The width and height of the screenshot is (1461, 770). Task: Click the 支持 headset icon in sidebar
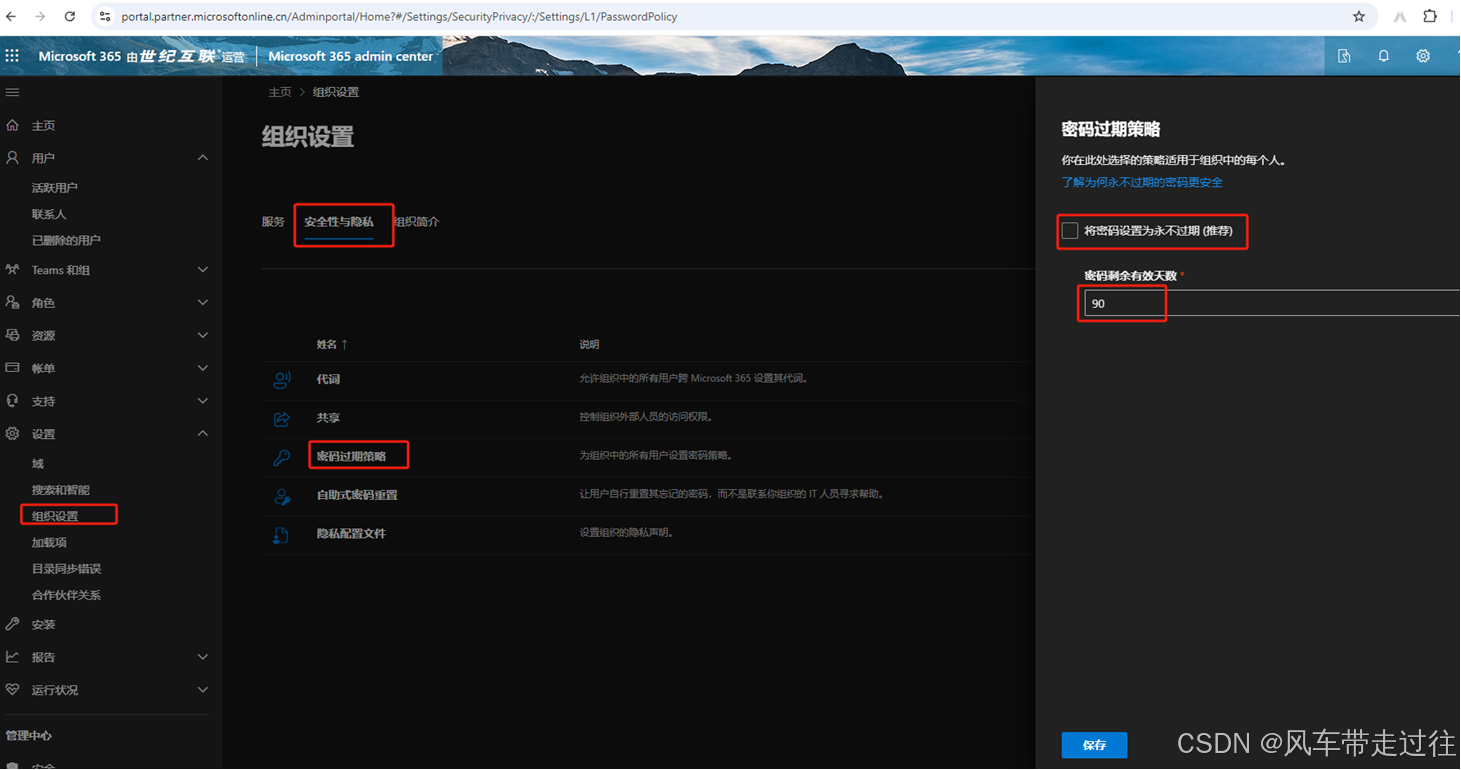pos(12,401)
